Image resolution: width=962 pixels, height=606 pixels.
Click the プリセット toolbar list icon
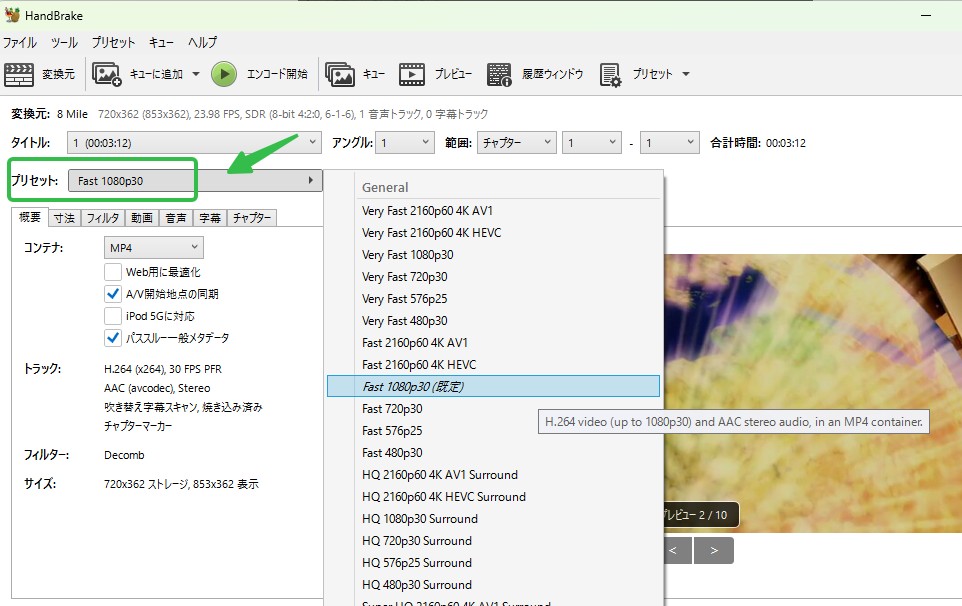610,74
